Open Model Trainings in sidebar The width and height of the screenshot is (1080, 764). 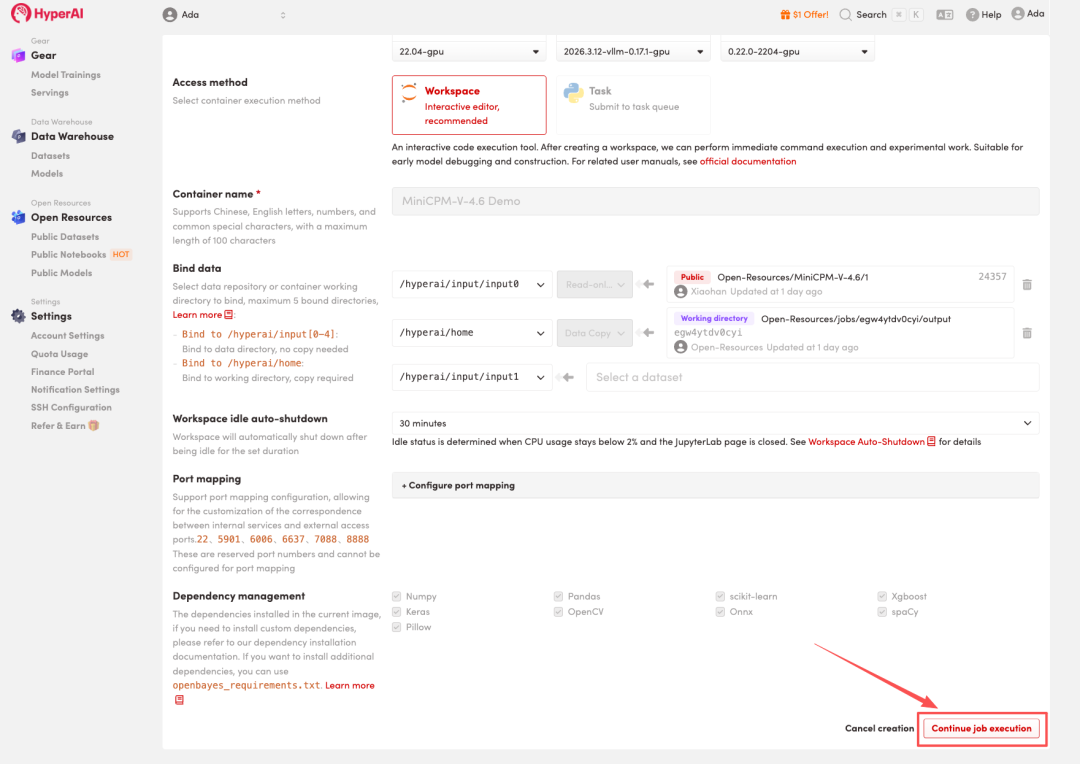(66, 74)
